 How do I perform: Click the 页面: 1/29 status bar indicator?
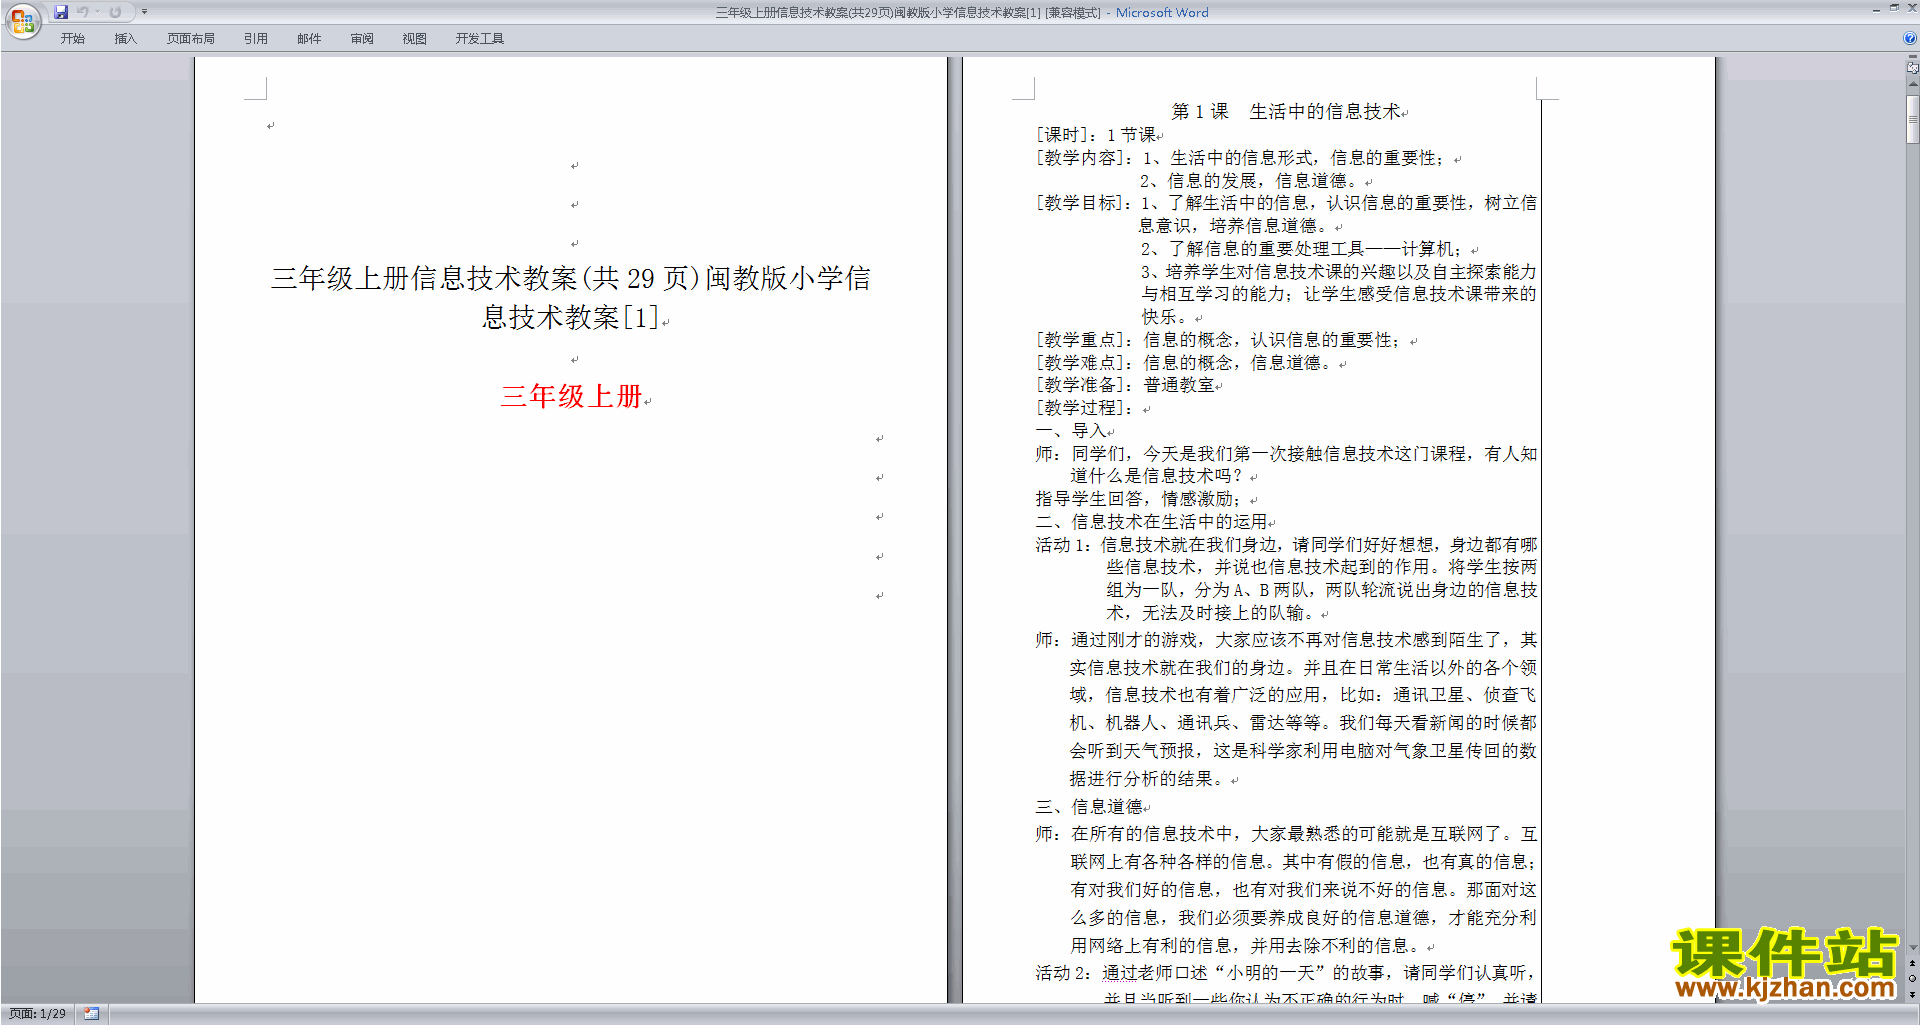38,1014
